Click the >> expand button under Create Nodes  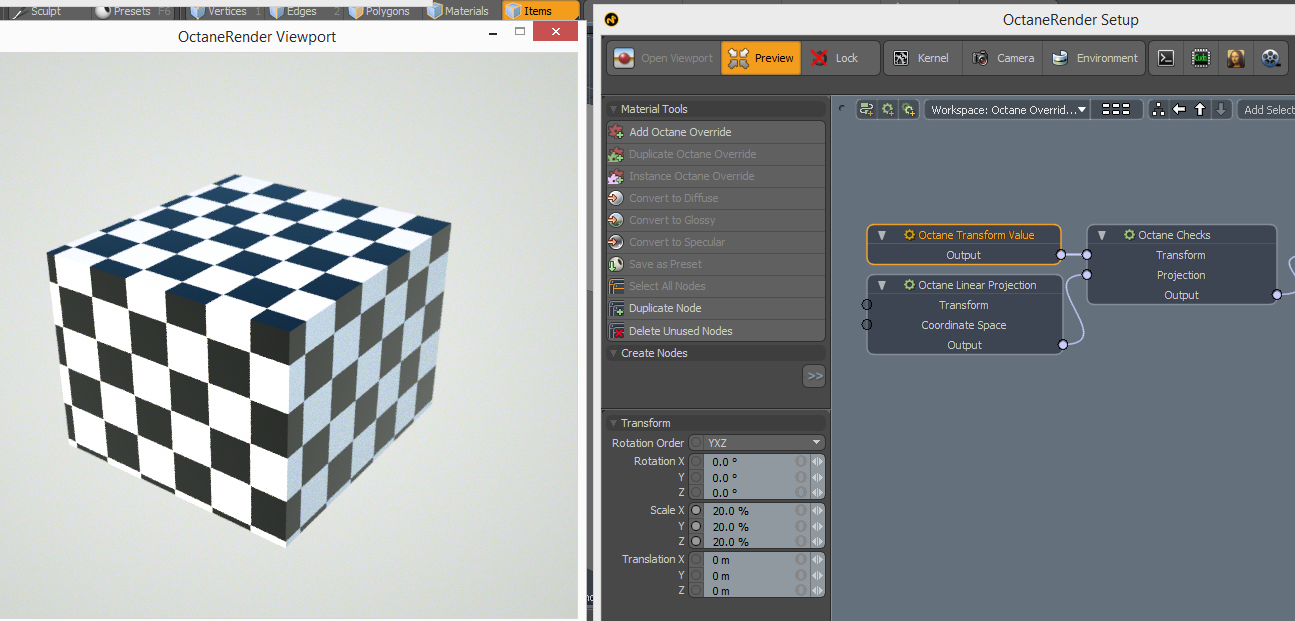point(814,376)
